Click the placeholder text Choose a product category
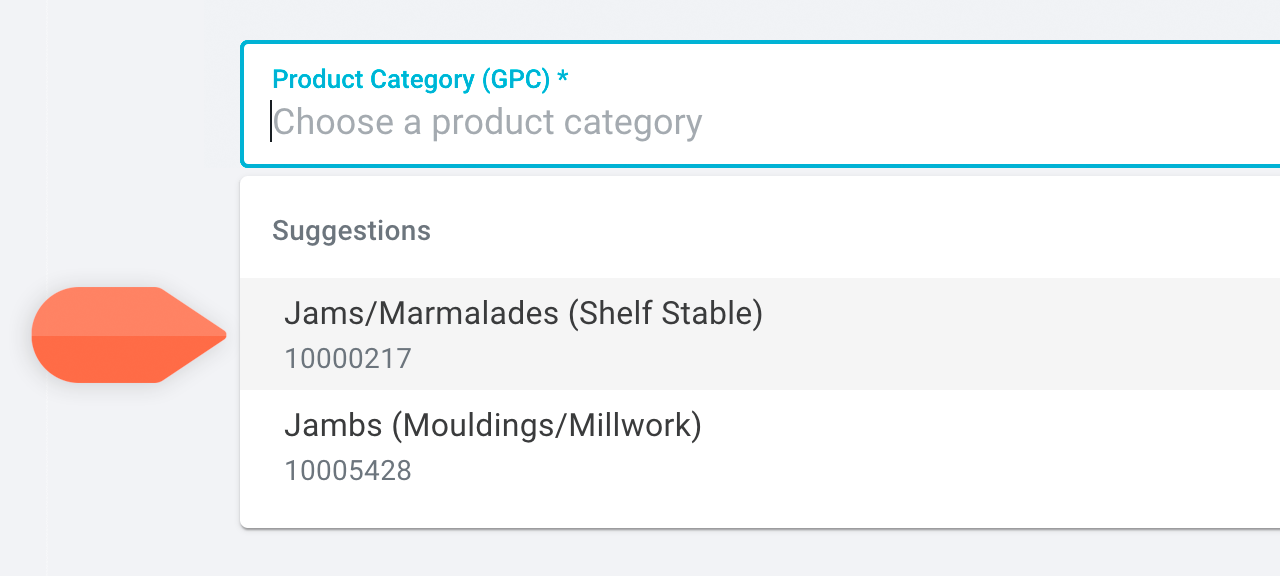Screen dimensions: 1280x576 488,122
